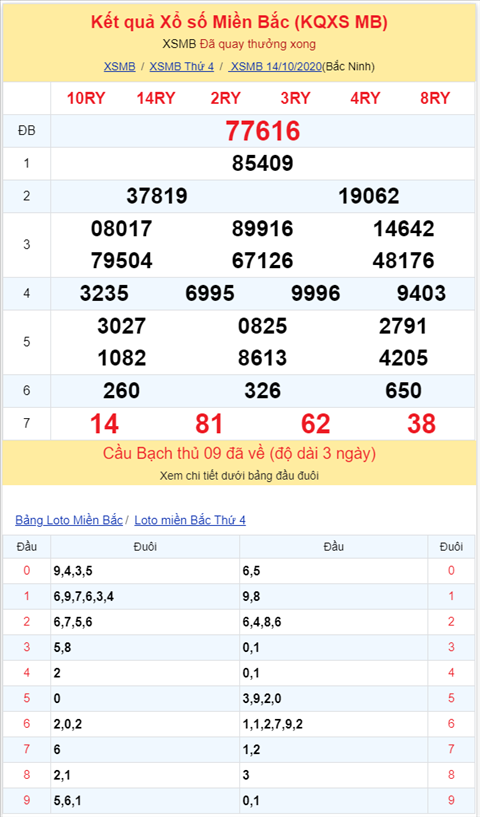Select fourth prize number 9996
The width and height of the screenshot is (480, 817).
[x=316, y=293]
